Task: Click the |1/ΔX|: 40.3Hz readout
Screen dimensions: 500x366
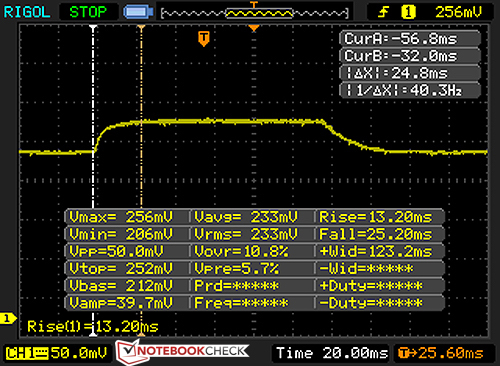Action: coord(410,90)
